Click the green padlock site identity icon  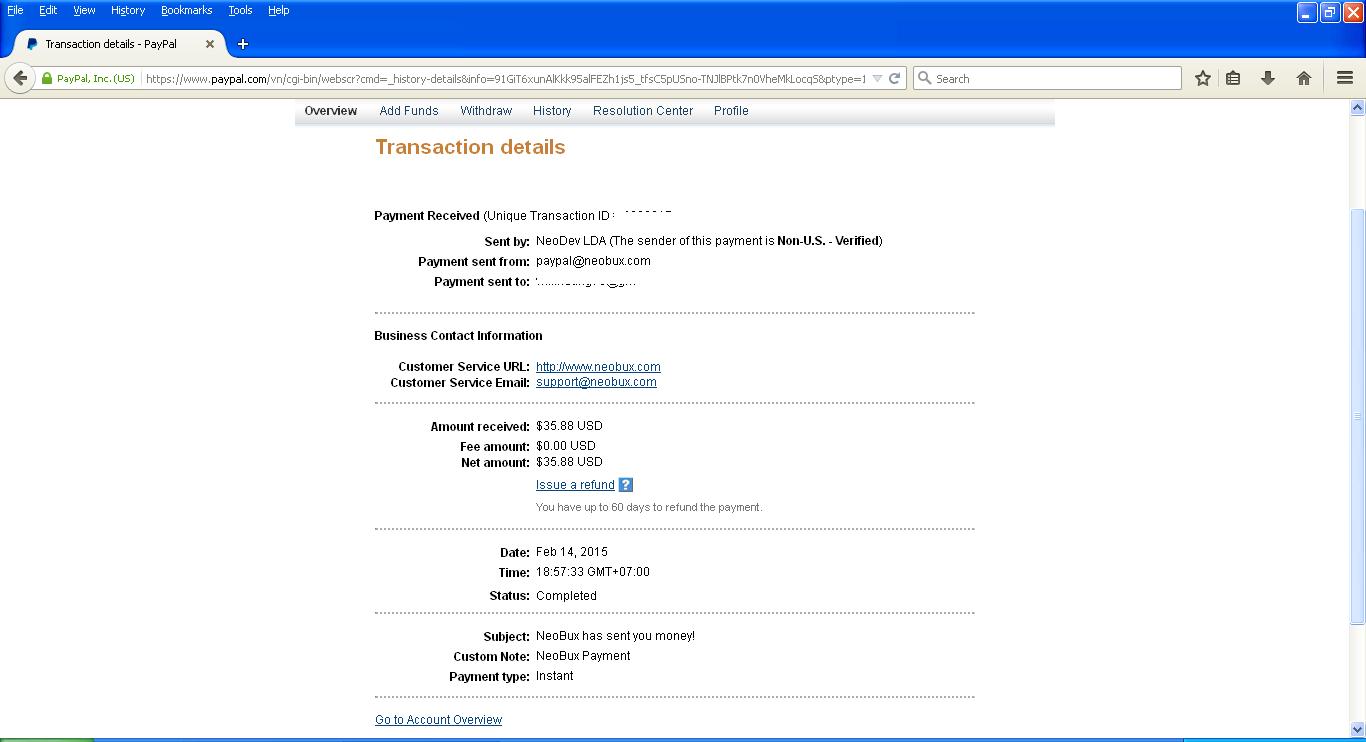[x=46, y=78]
